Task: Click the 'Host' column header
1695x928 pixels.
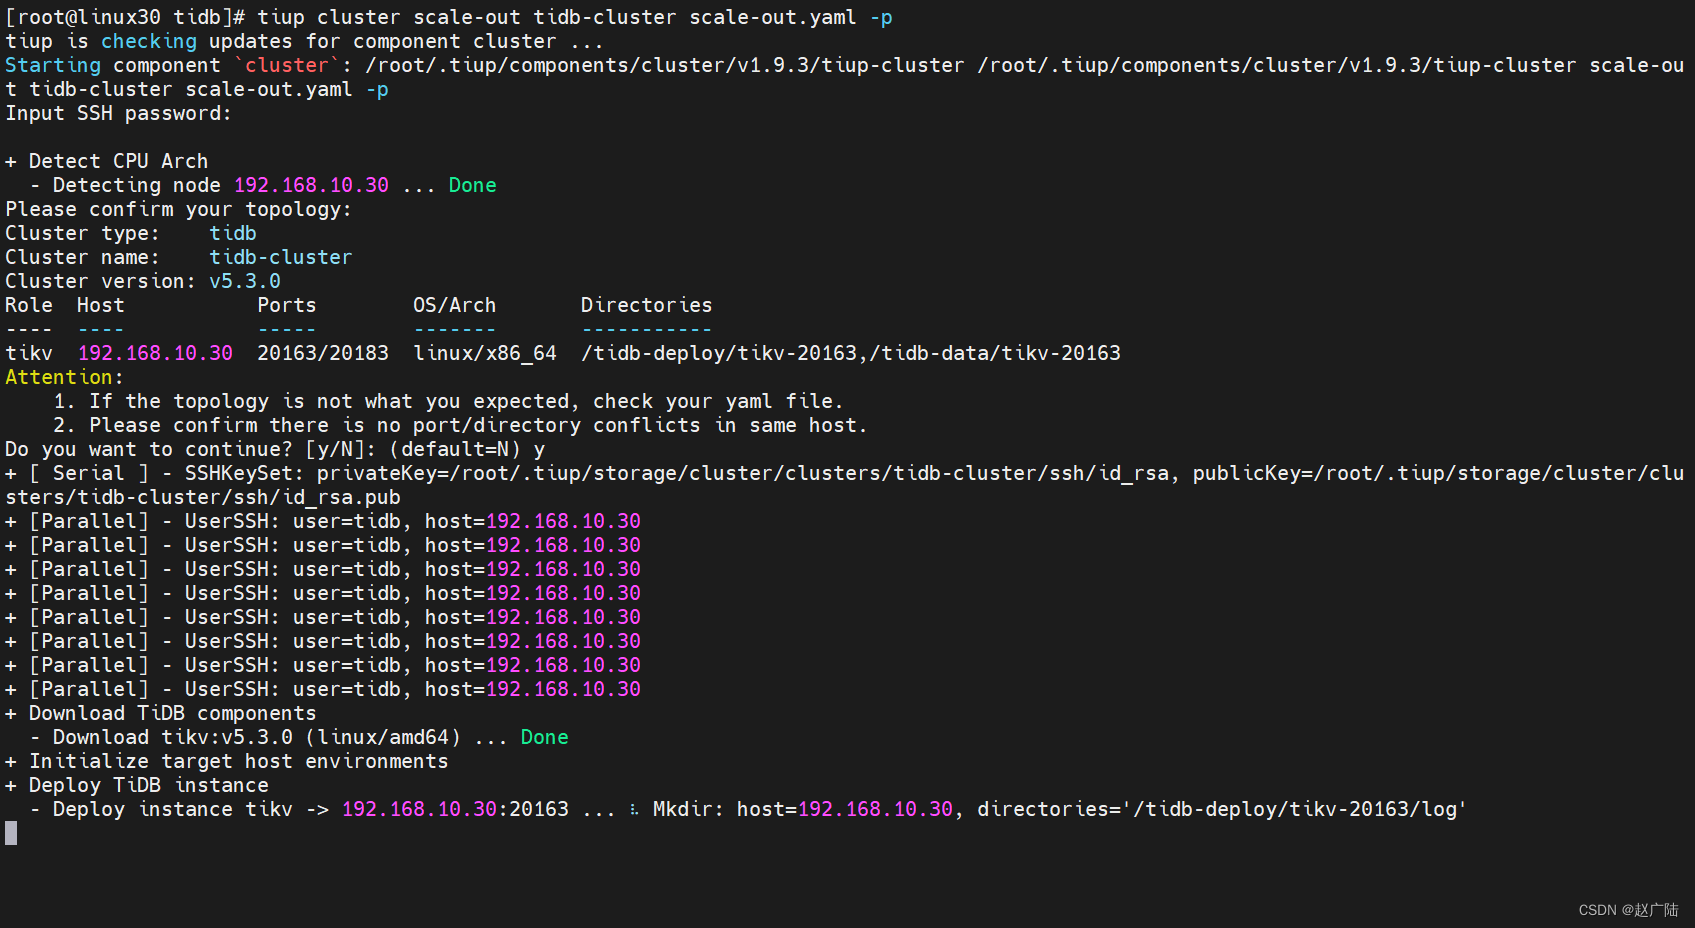Action: pyautogui.click(x=101, y=305)
